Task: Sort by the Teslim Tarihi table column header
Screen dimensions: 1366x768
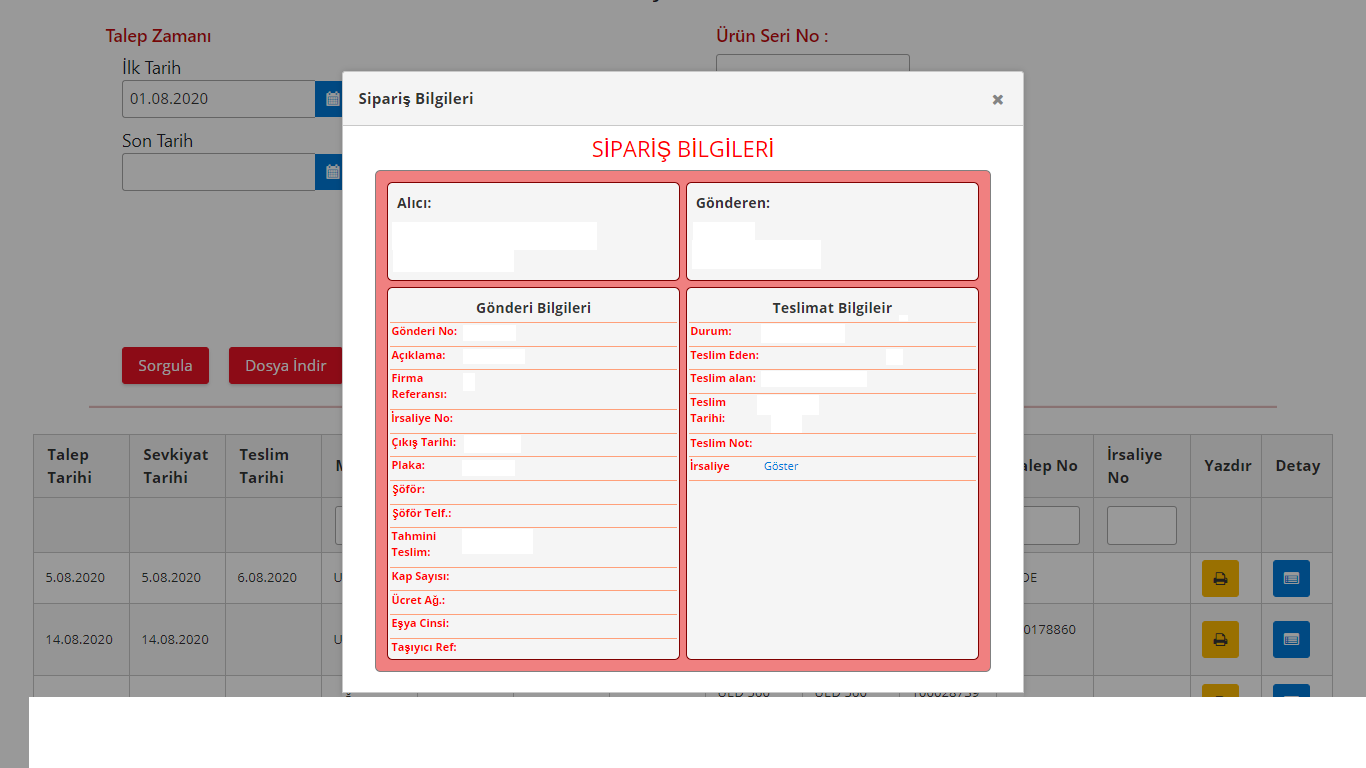Action: 273,466
